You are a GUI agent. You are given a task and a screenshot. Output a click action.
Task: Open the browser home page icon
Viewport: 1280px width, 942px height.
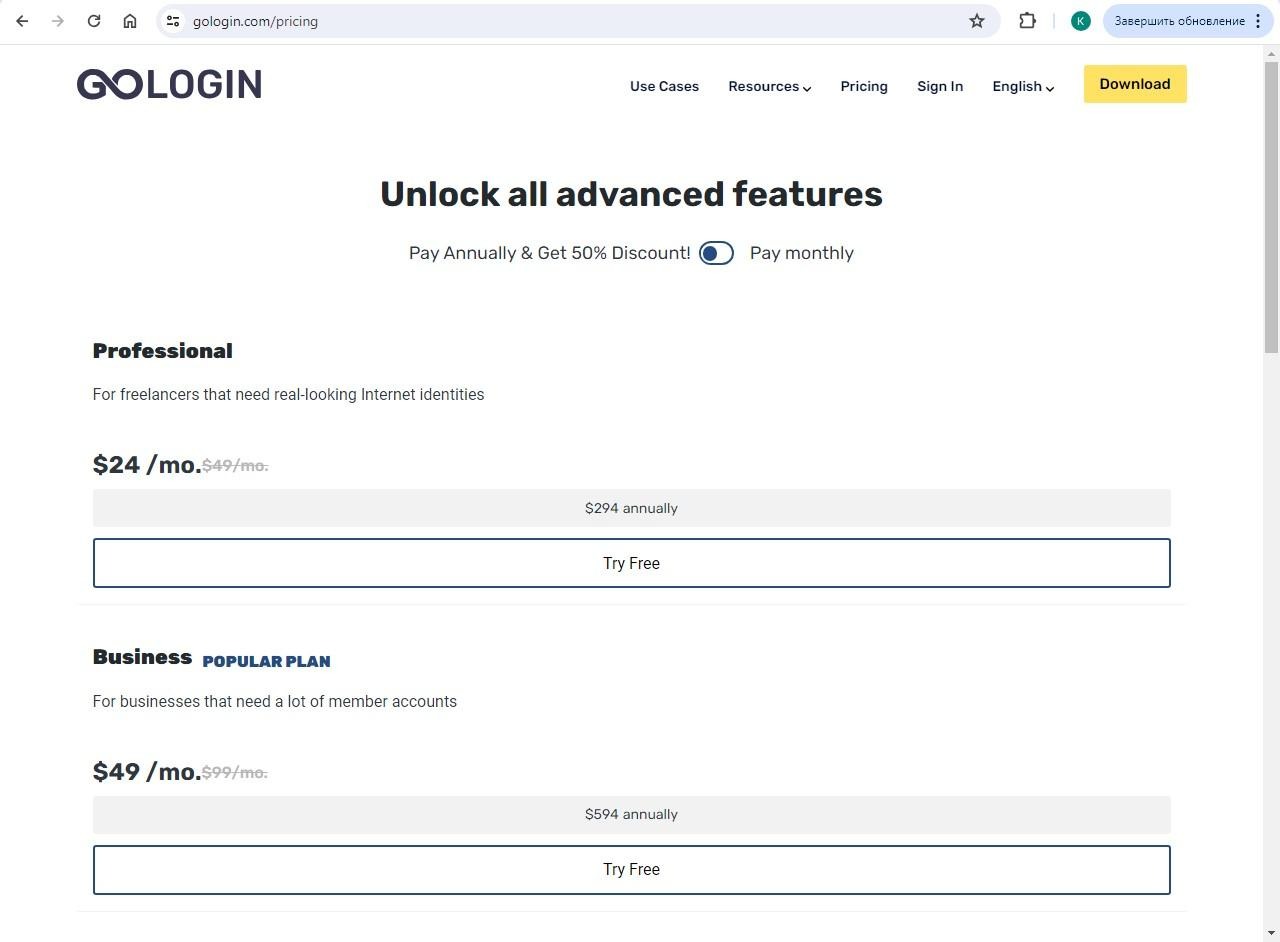tap(130, 21)
